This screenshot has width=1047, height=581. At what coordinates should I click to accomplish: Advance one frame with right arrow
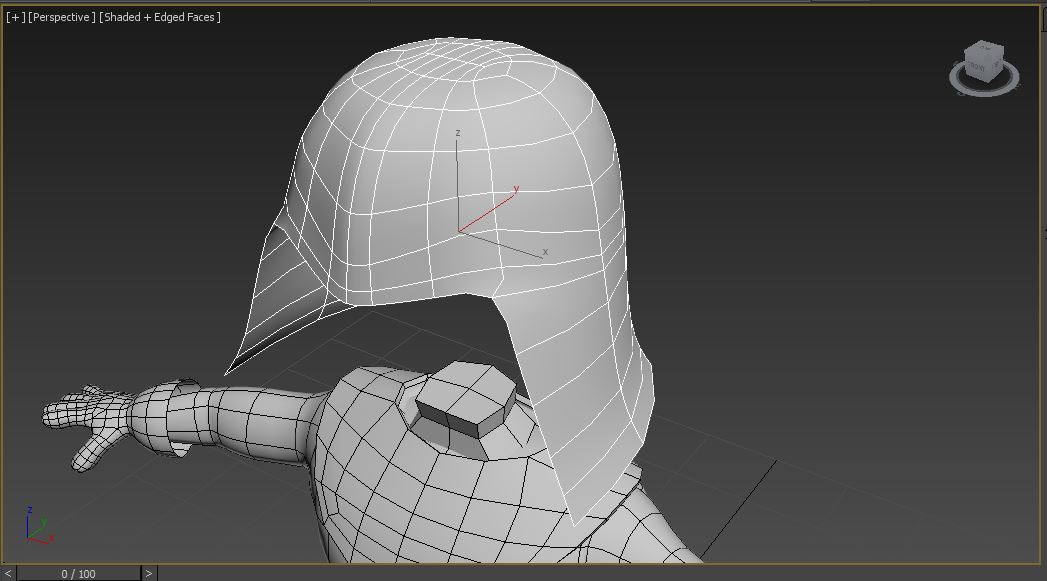pyautogui.click(x=149, y=573)
